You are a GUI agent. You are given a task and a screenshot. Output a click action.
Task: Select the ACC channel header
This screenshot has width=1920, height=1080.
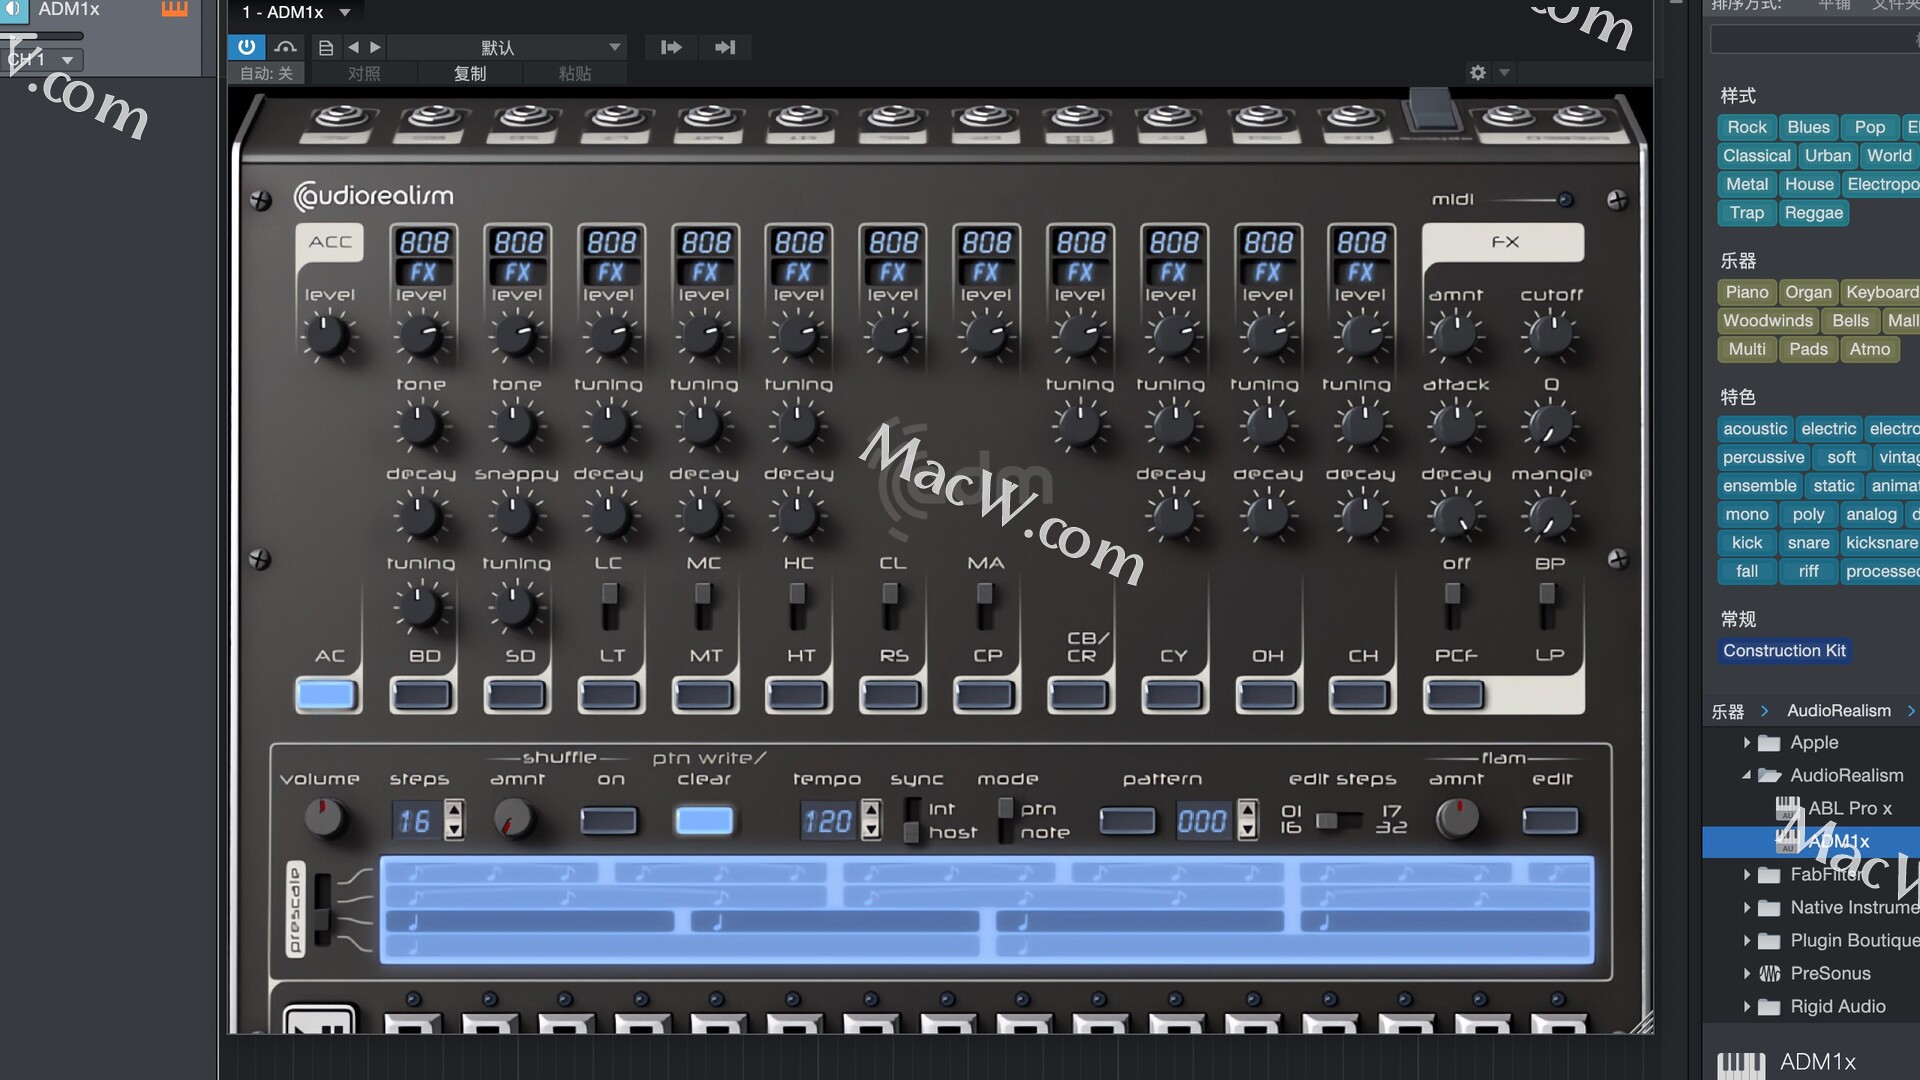330,242
